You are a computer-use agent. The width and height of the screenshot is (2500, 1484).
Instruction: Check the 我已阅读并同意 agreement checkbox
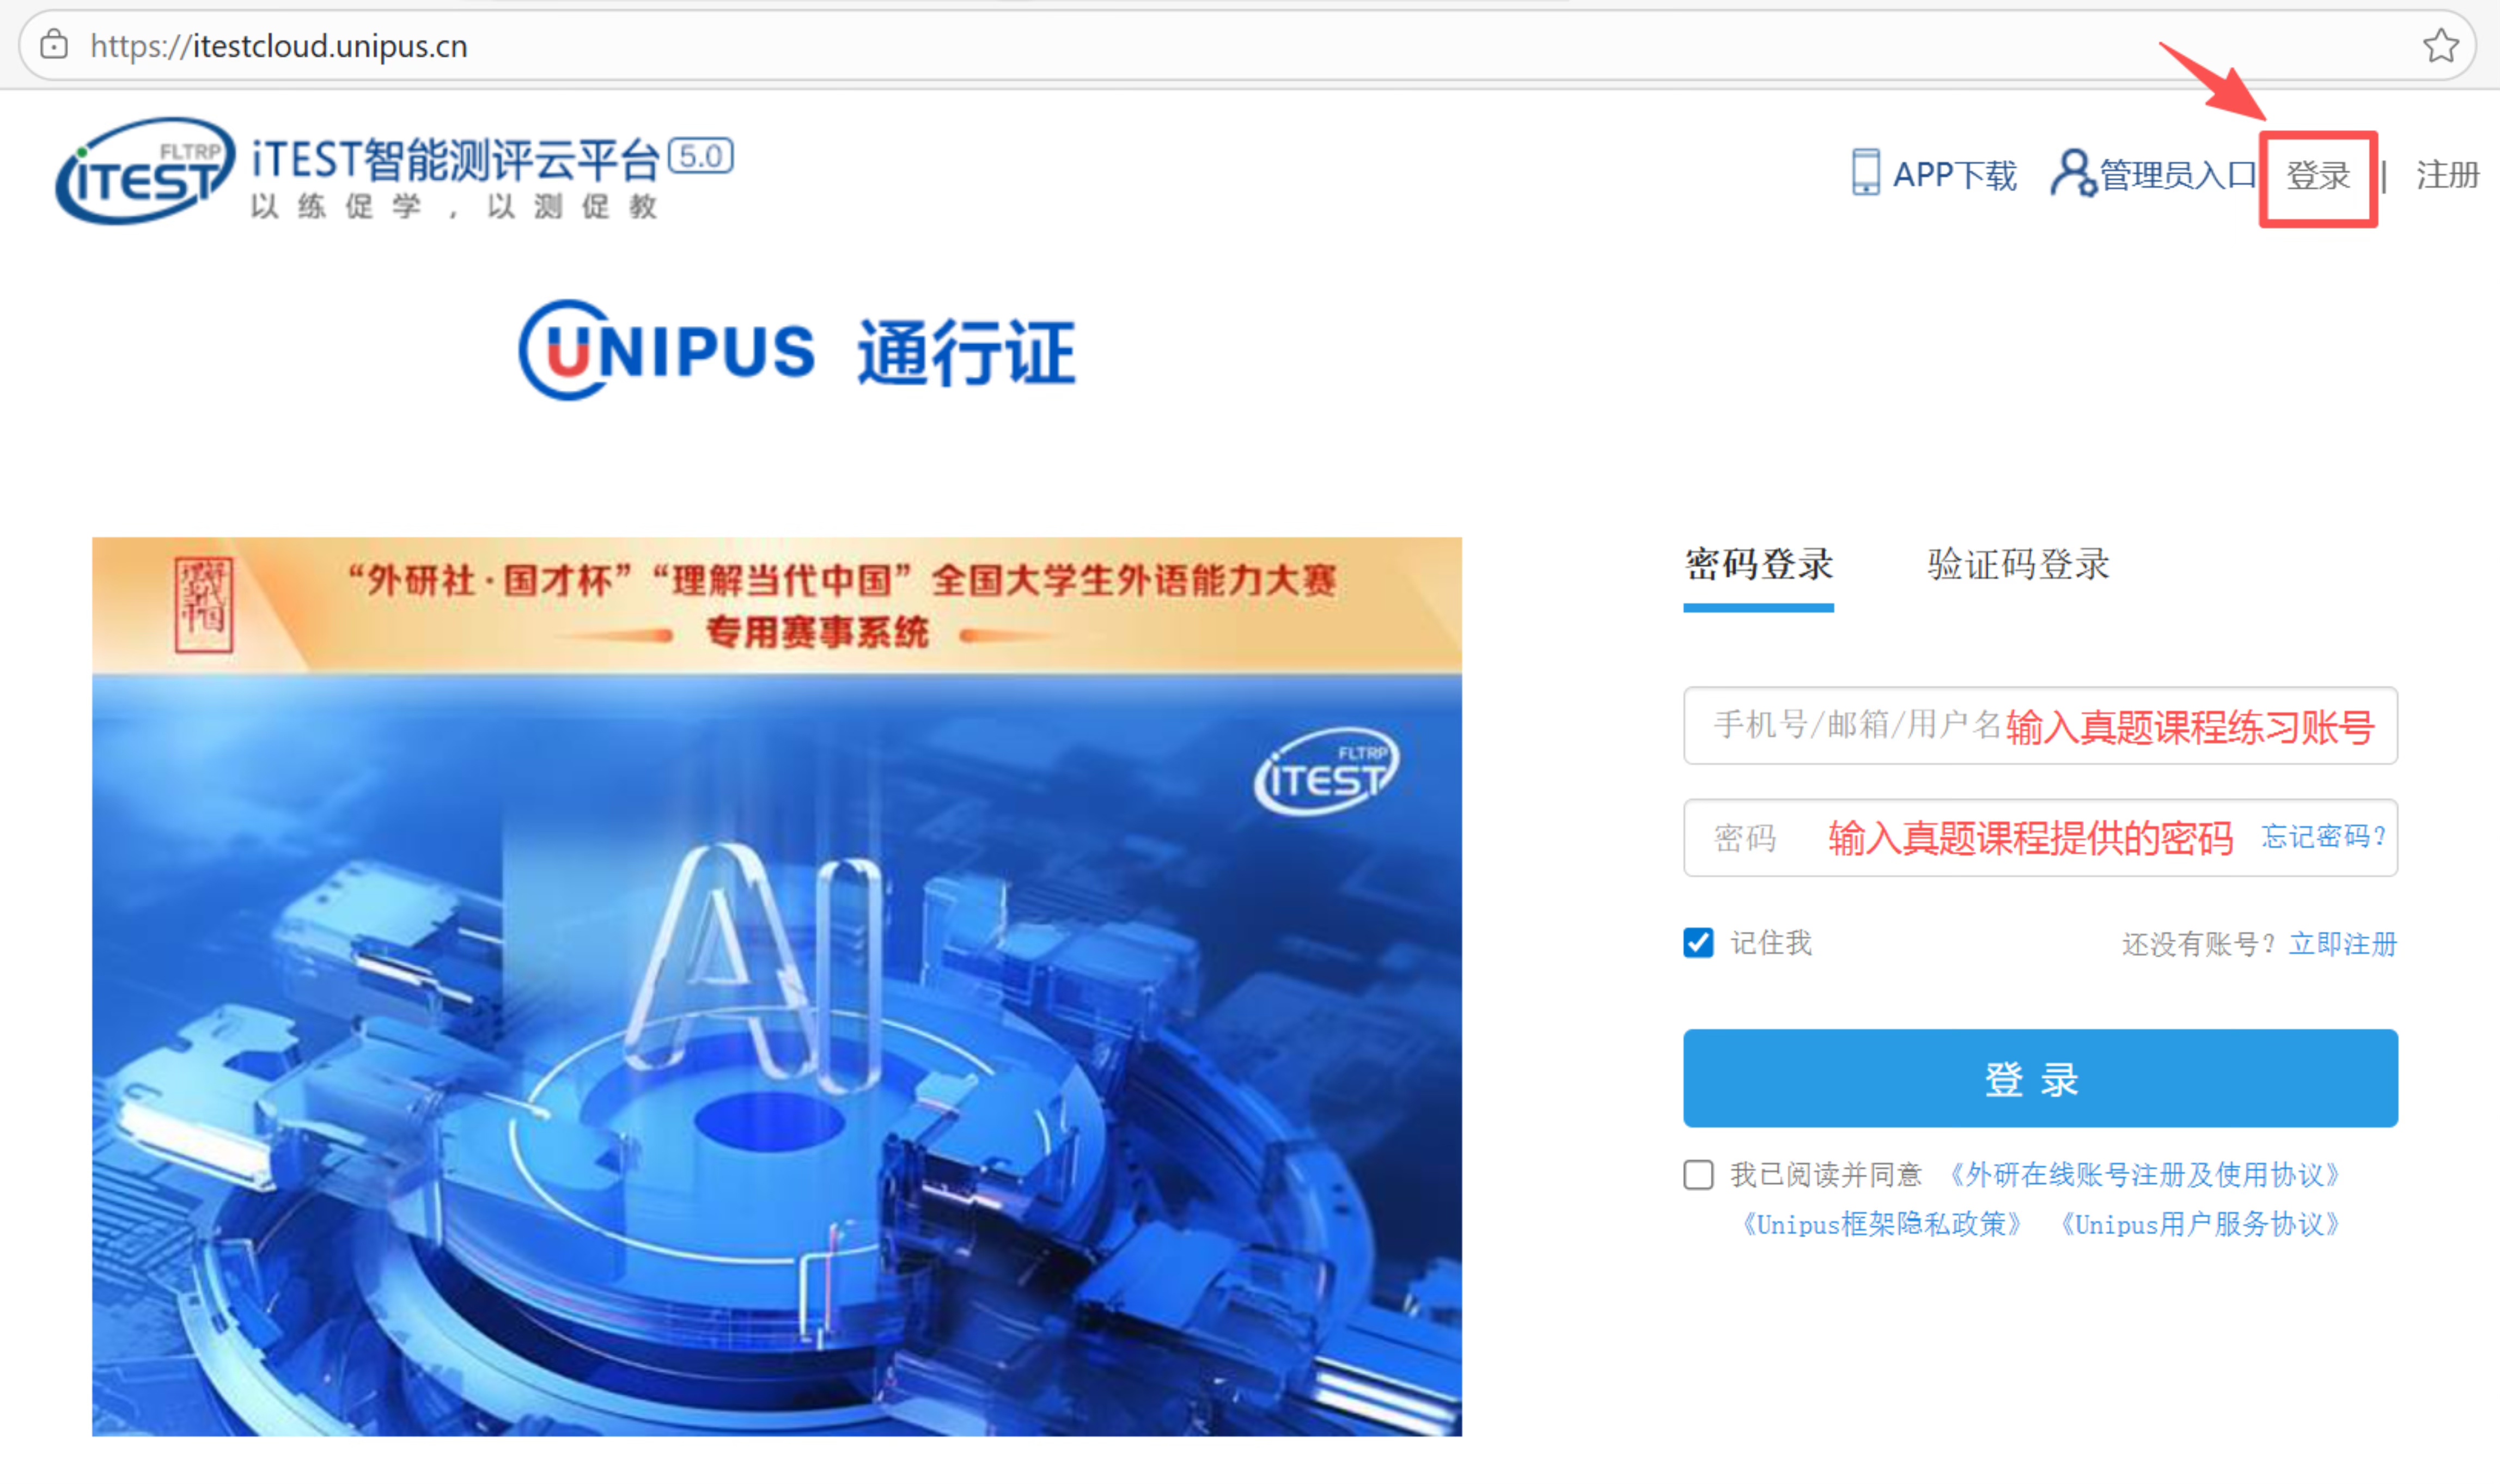click(x=1698, y=1175)
